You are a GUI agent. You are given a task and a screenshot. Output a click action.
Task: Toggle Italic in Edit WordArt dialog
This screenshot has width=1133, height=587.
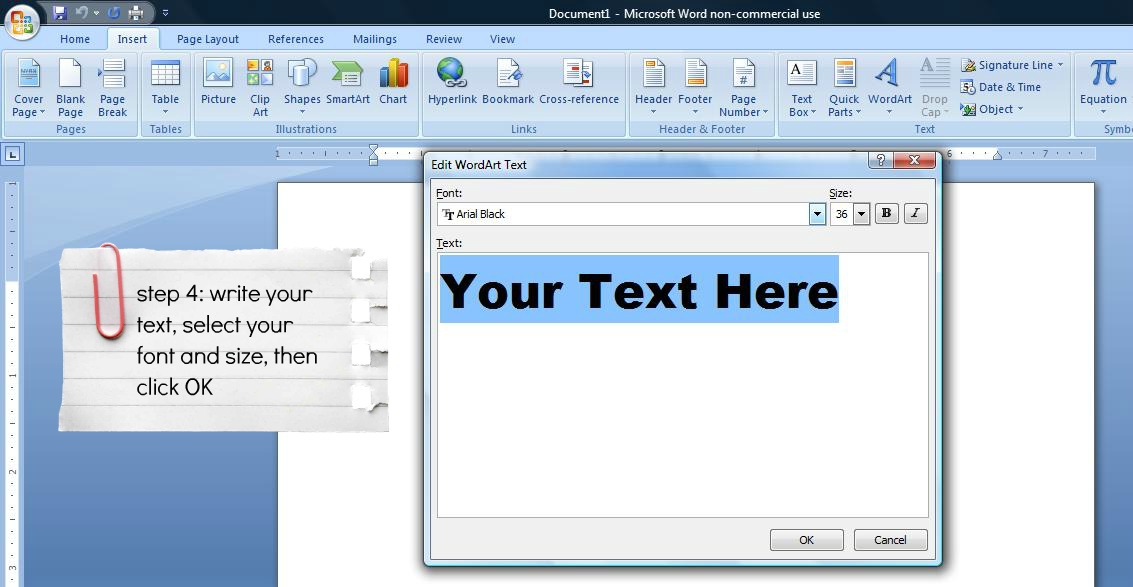915,214
